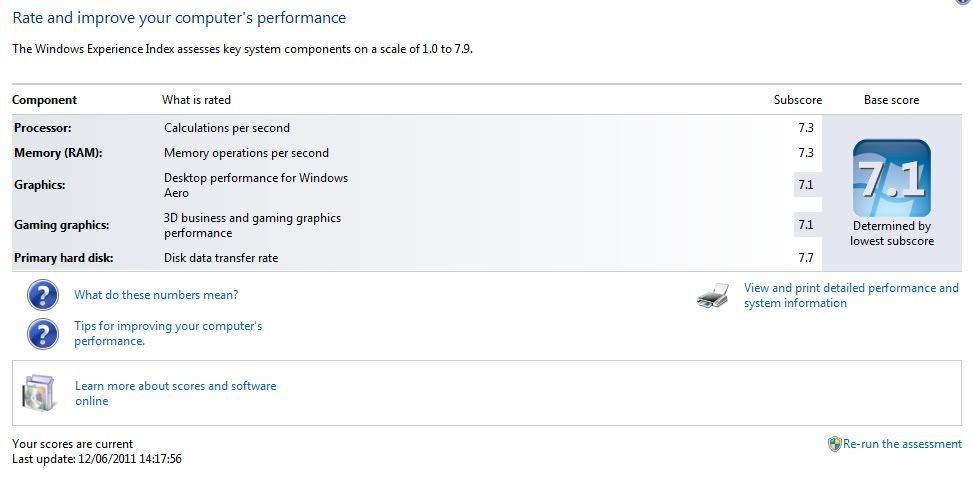Click the printer icon for detailed performance info
This screenshot has width=973, height=483.
[x=713, y=296]
